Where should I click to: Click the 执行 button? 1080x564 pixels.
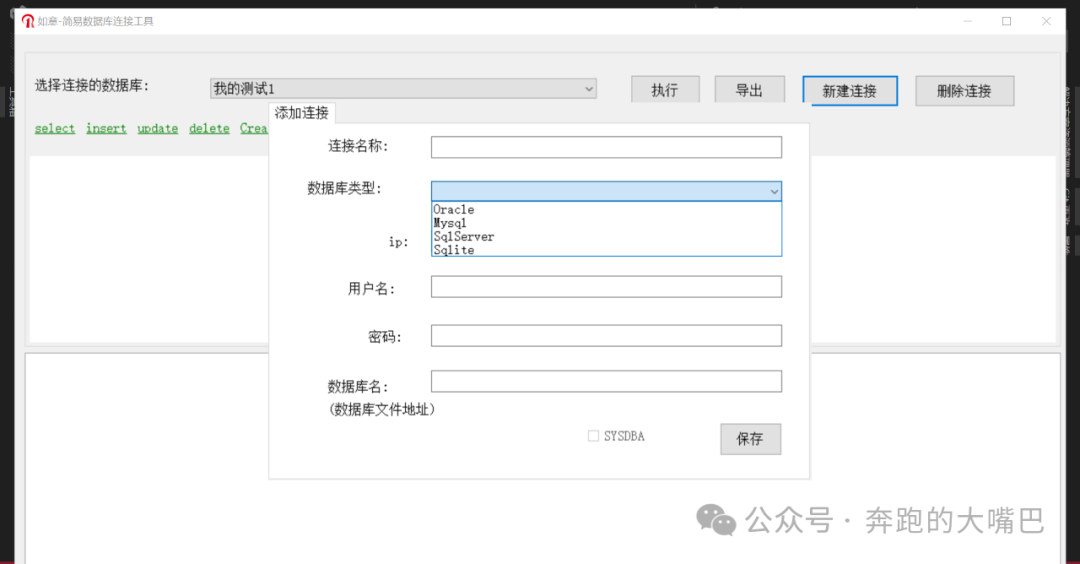pyautogui.click(x=665, y=90)
